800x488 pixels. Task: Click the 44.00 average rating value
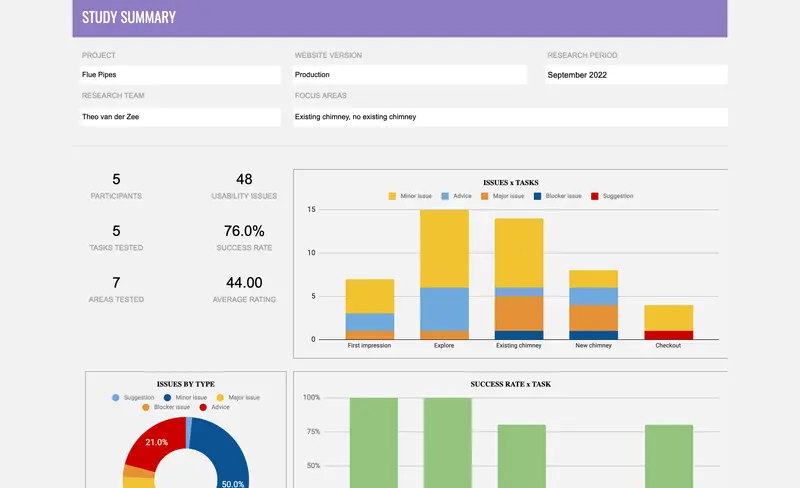pyautogui.click(x=244, y=283)
